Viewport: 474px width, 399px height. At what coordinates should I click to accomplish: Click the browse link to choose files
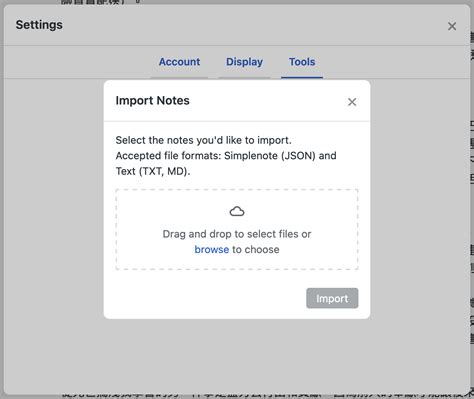tap(212, 250)
